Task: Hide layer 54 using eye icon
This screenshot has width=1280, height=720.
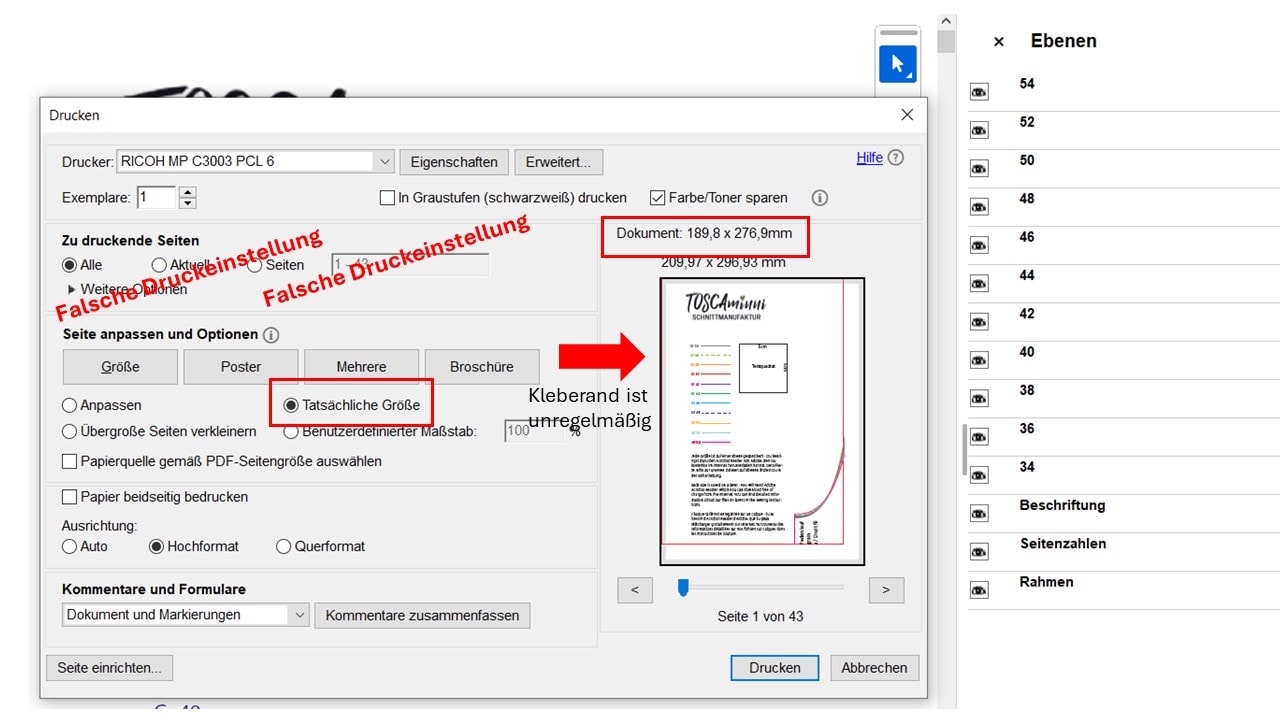Action: (979, 92)
